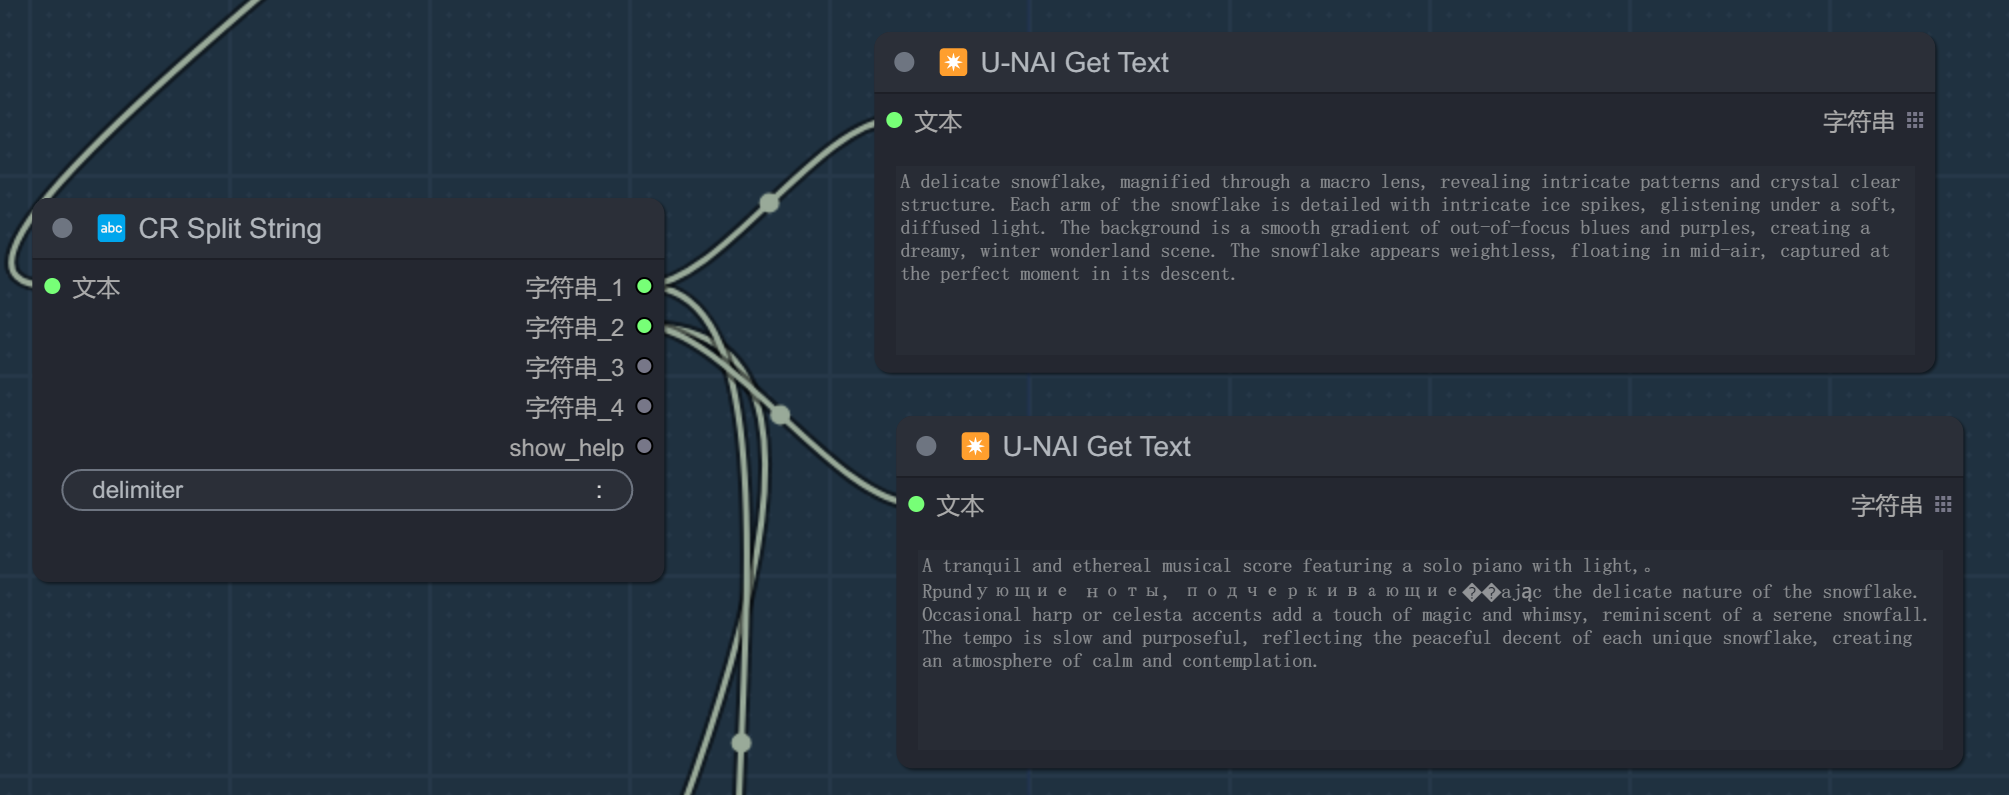Click the link midpoint dot to lower U-NAI node
This screenshot has width=2009, height=795.
coord(780,415)
